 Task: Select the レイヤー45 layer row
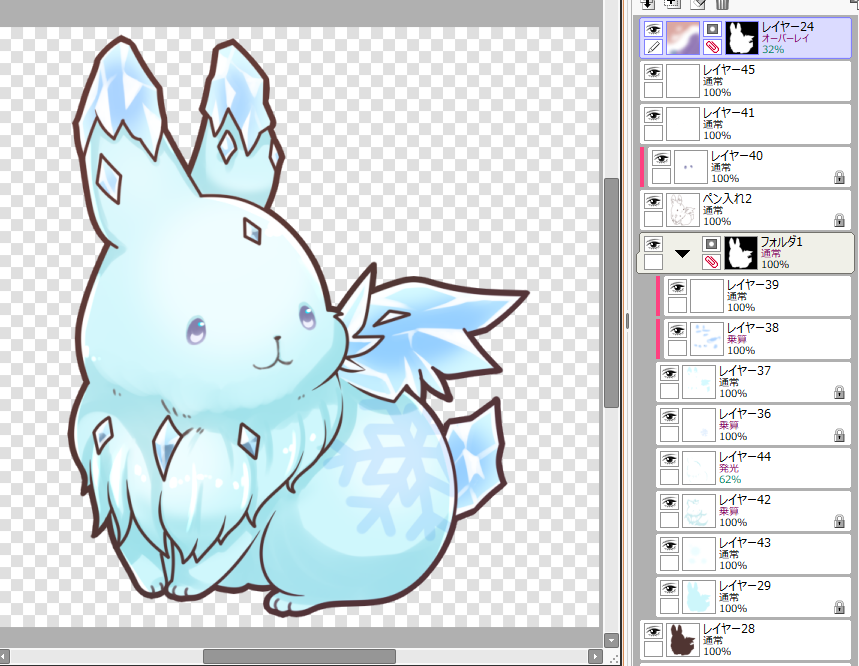(x=745, y=81)
